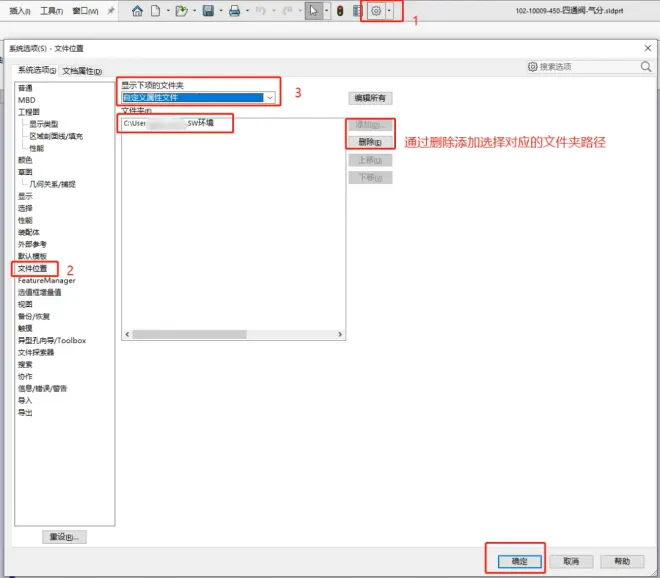Click the Save floppy disk icon

click(x=207, y=11)
